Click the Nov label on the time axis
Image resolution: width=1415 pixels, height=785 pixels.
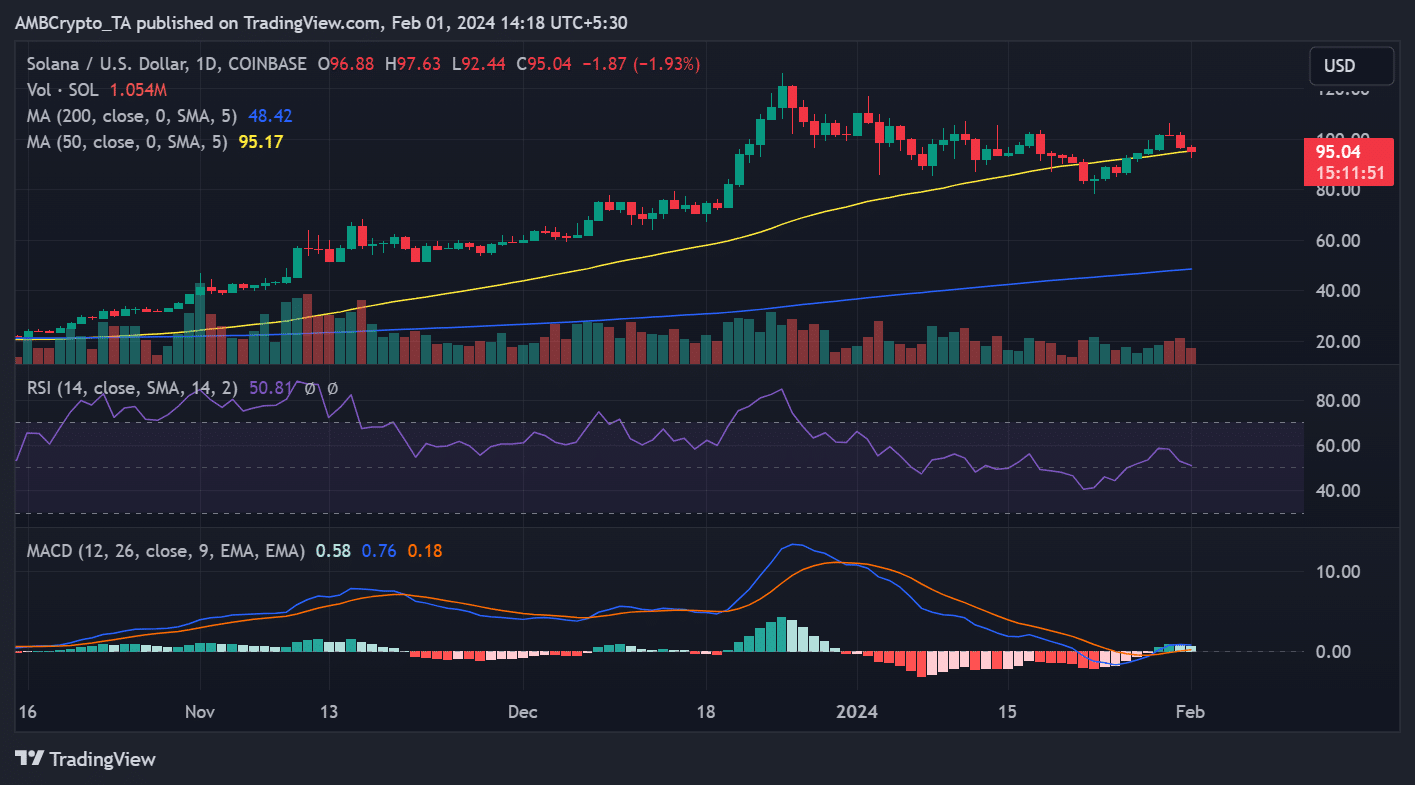coord(201,712)
